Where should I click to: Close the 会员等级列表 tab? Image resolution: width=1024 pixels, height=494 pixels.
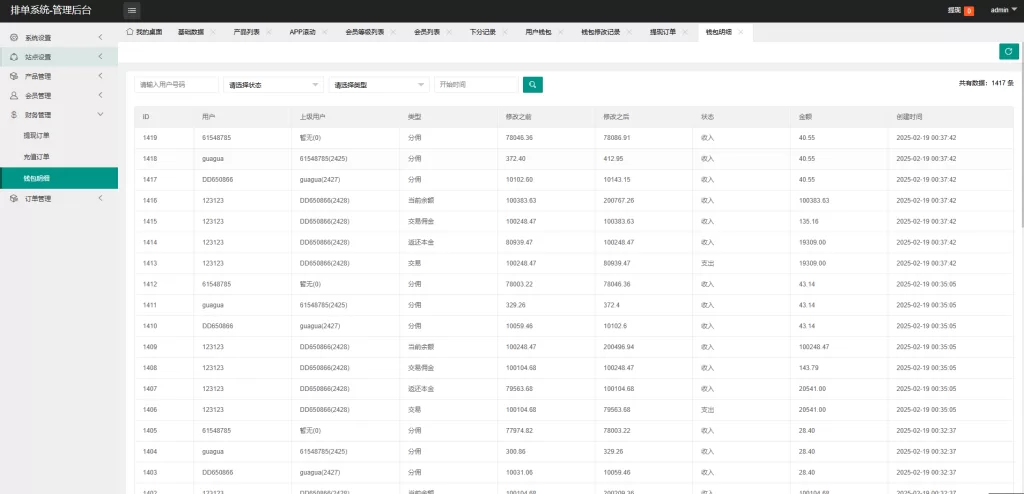[x=393, y=32]
